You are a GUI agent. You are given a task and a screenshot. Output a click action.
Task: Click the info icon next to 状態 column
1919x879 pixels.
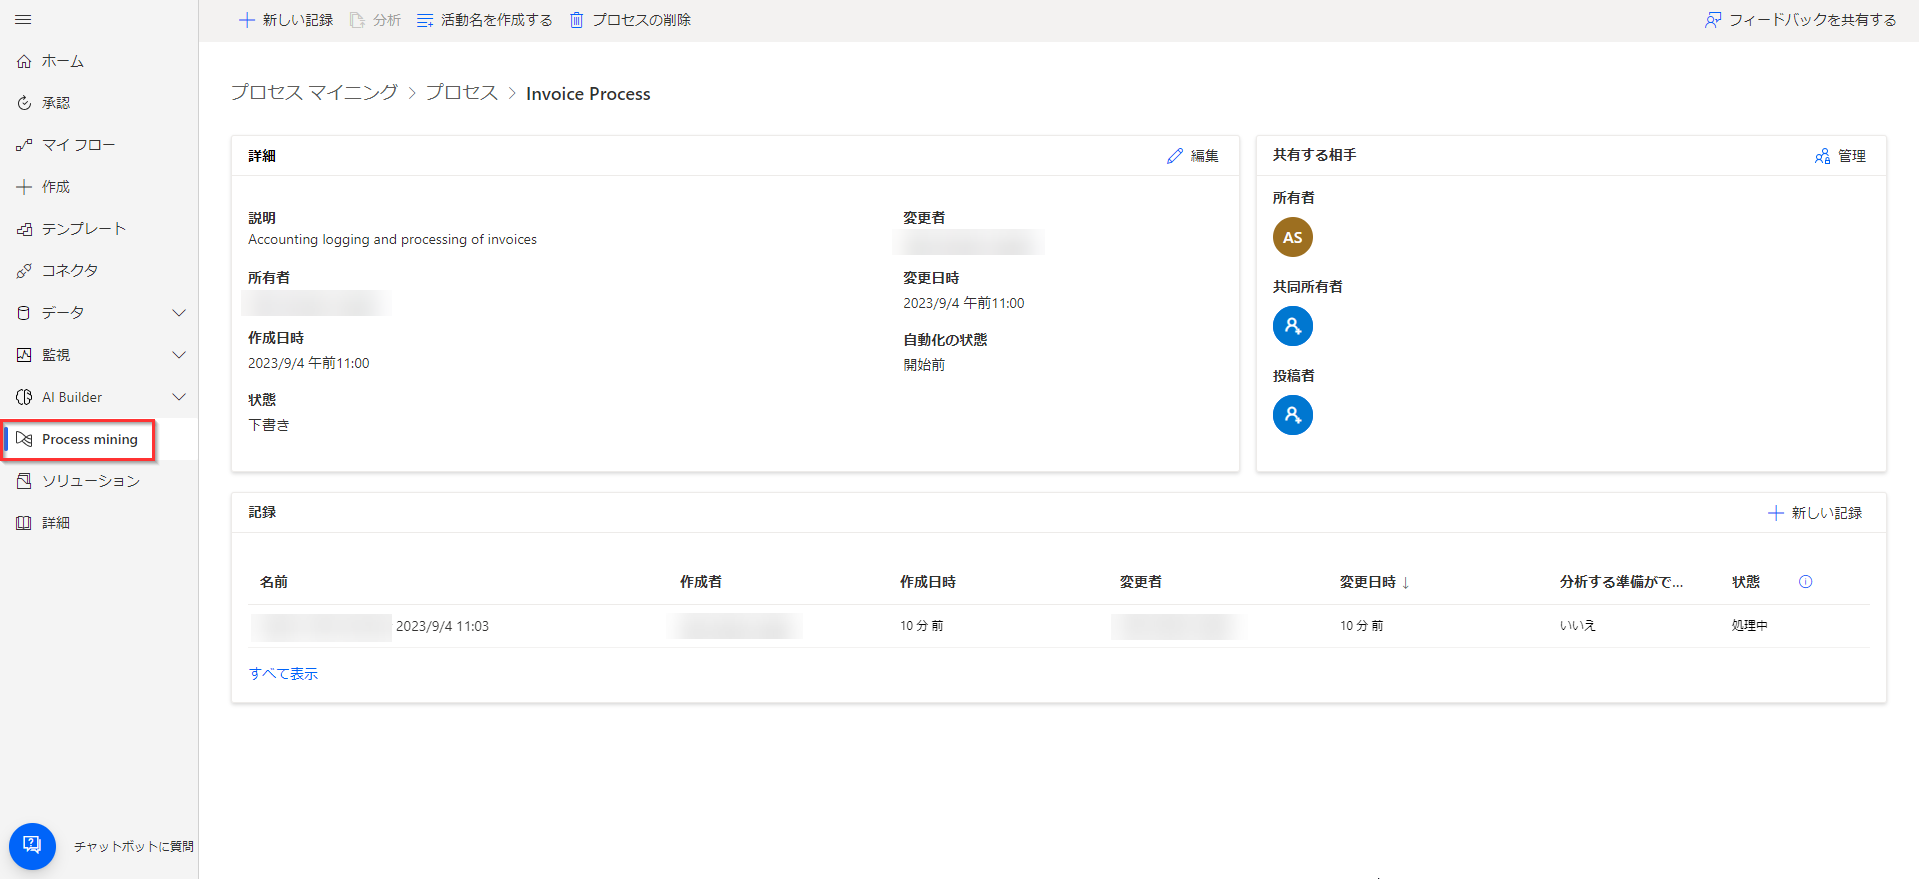[x=1805, y=582]
